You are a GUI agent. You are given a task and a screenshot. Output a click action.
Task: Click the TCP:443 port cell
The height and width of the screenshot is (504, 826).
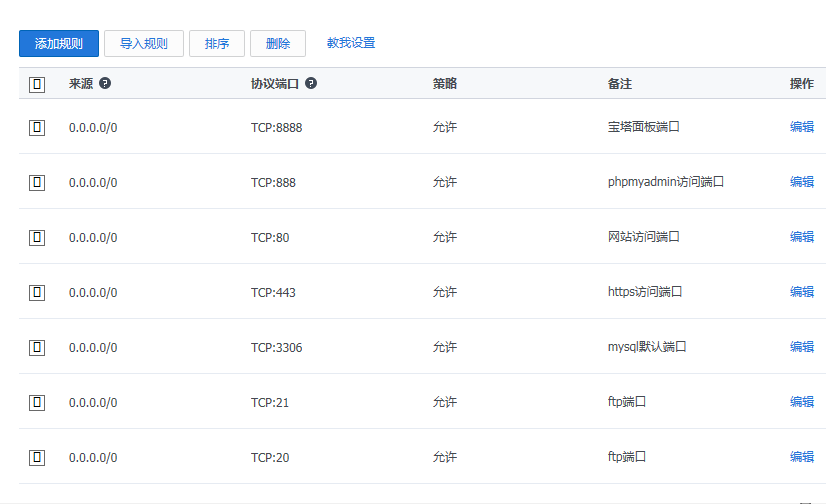pyautogui.click(x=273, y=292)
